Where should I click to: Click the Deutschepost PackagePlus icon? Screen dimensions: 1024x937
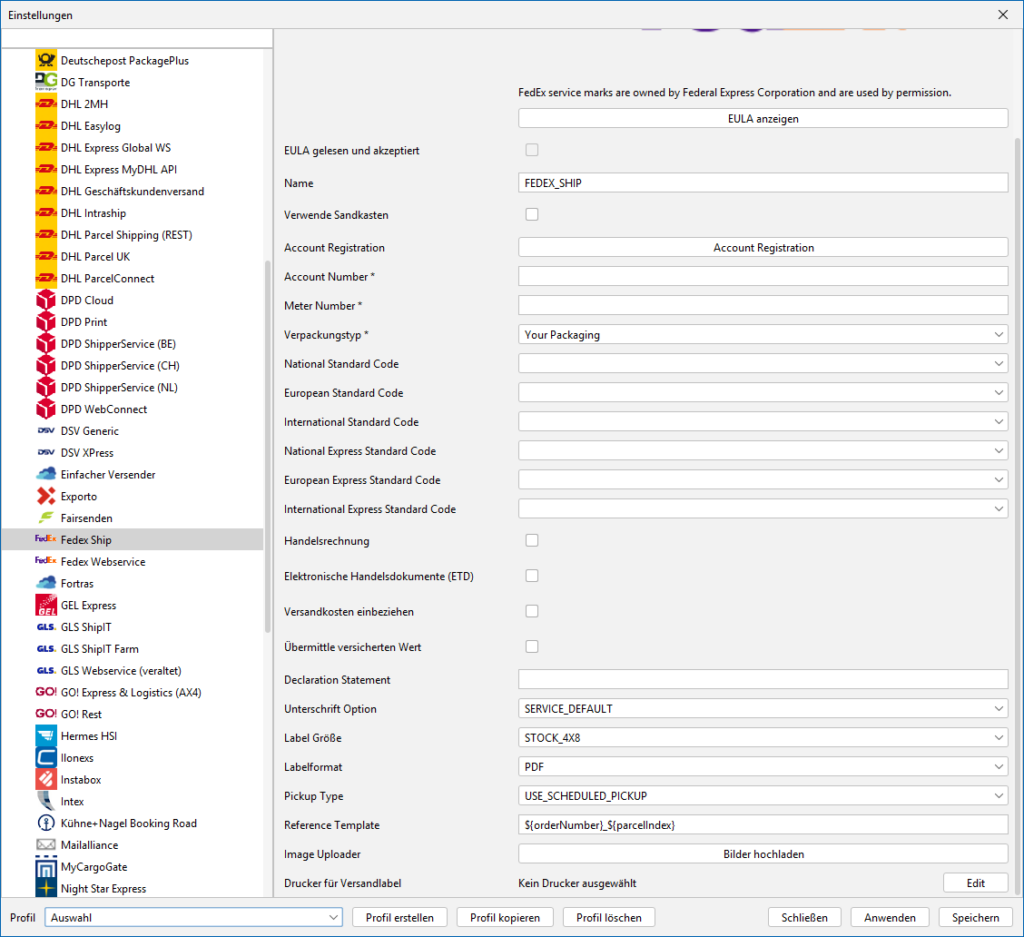pos(45,61)
